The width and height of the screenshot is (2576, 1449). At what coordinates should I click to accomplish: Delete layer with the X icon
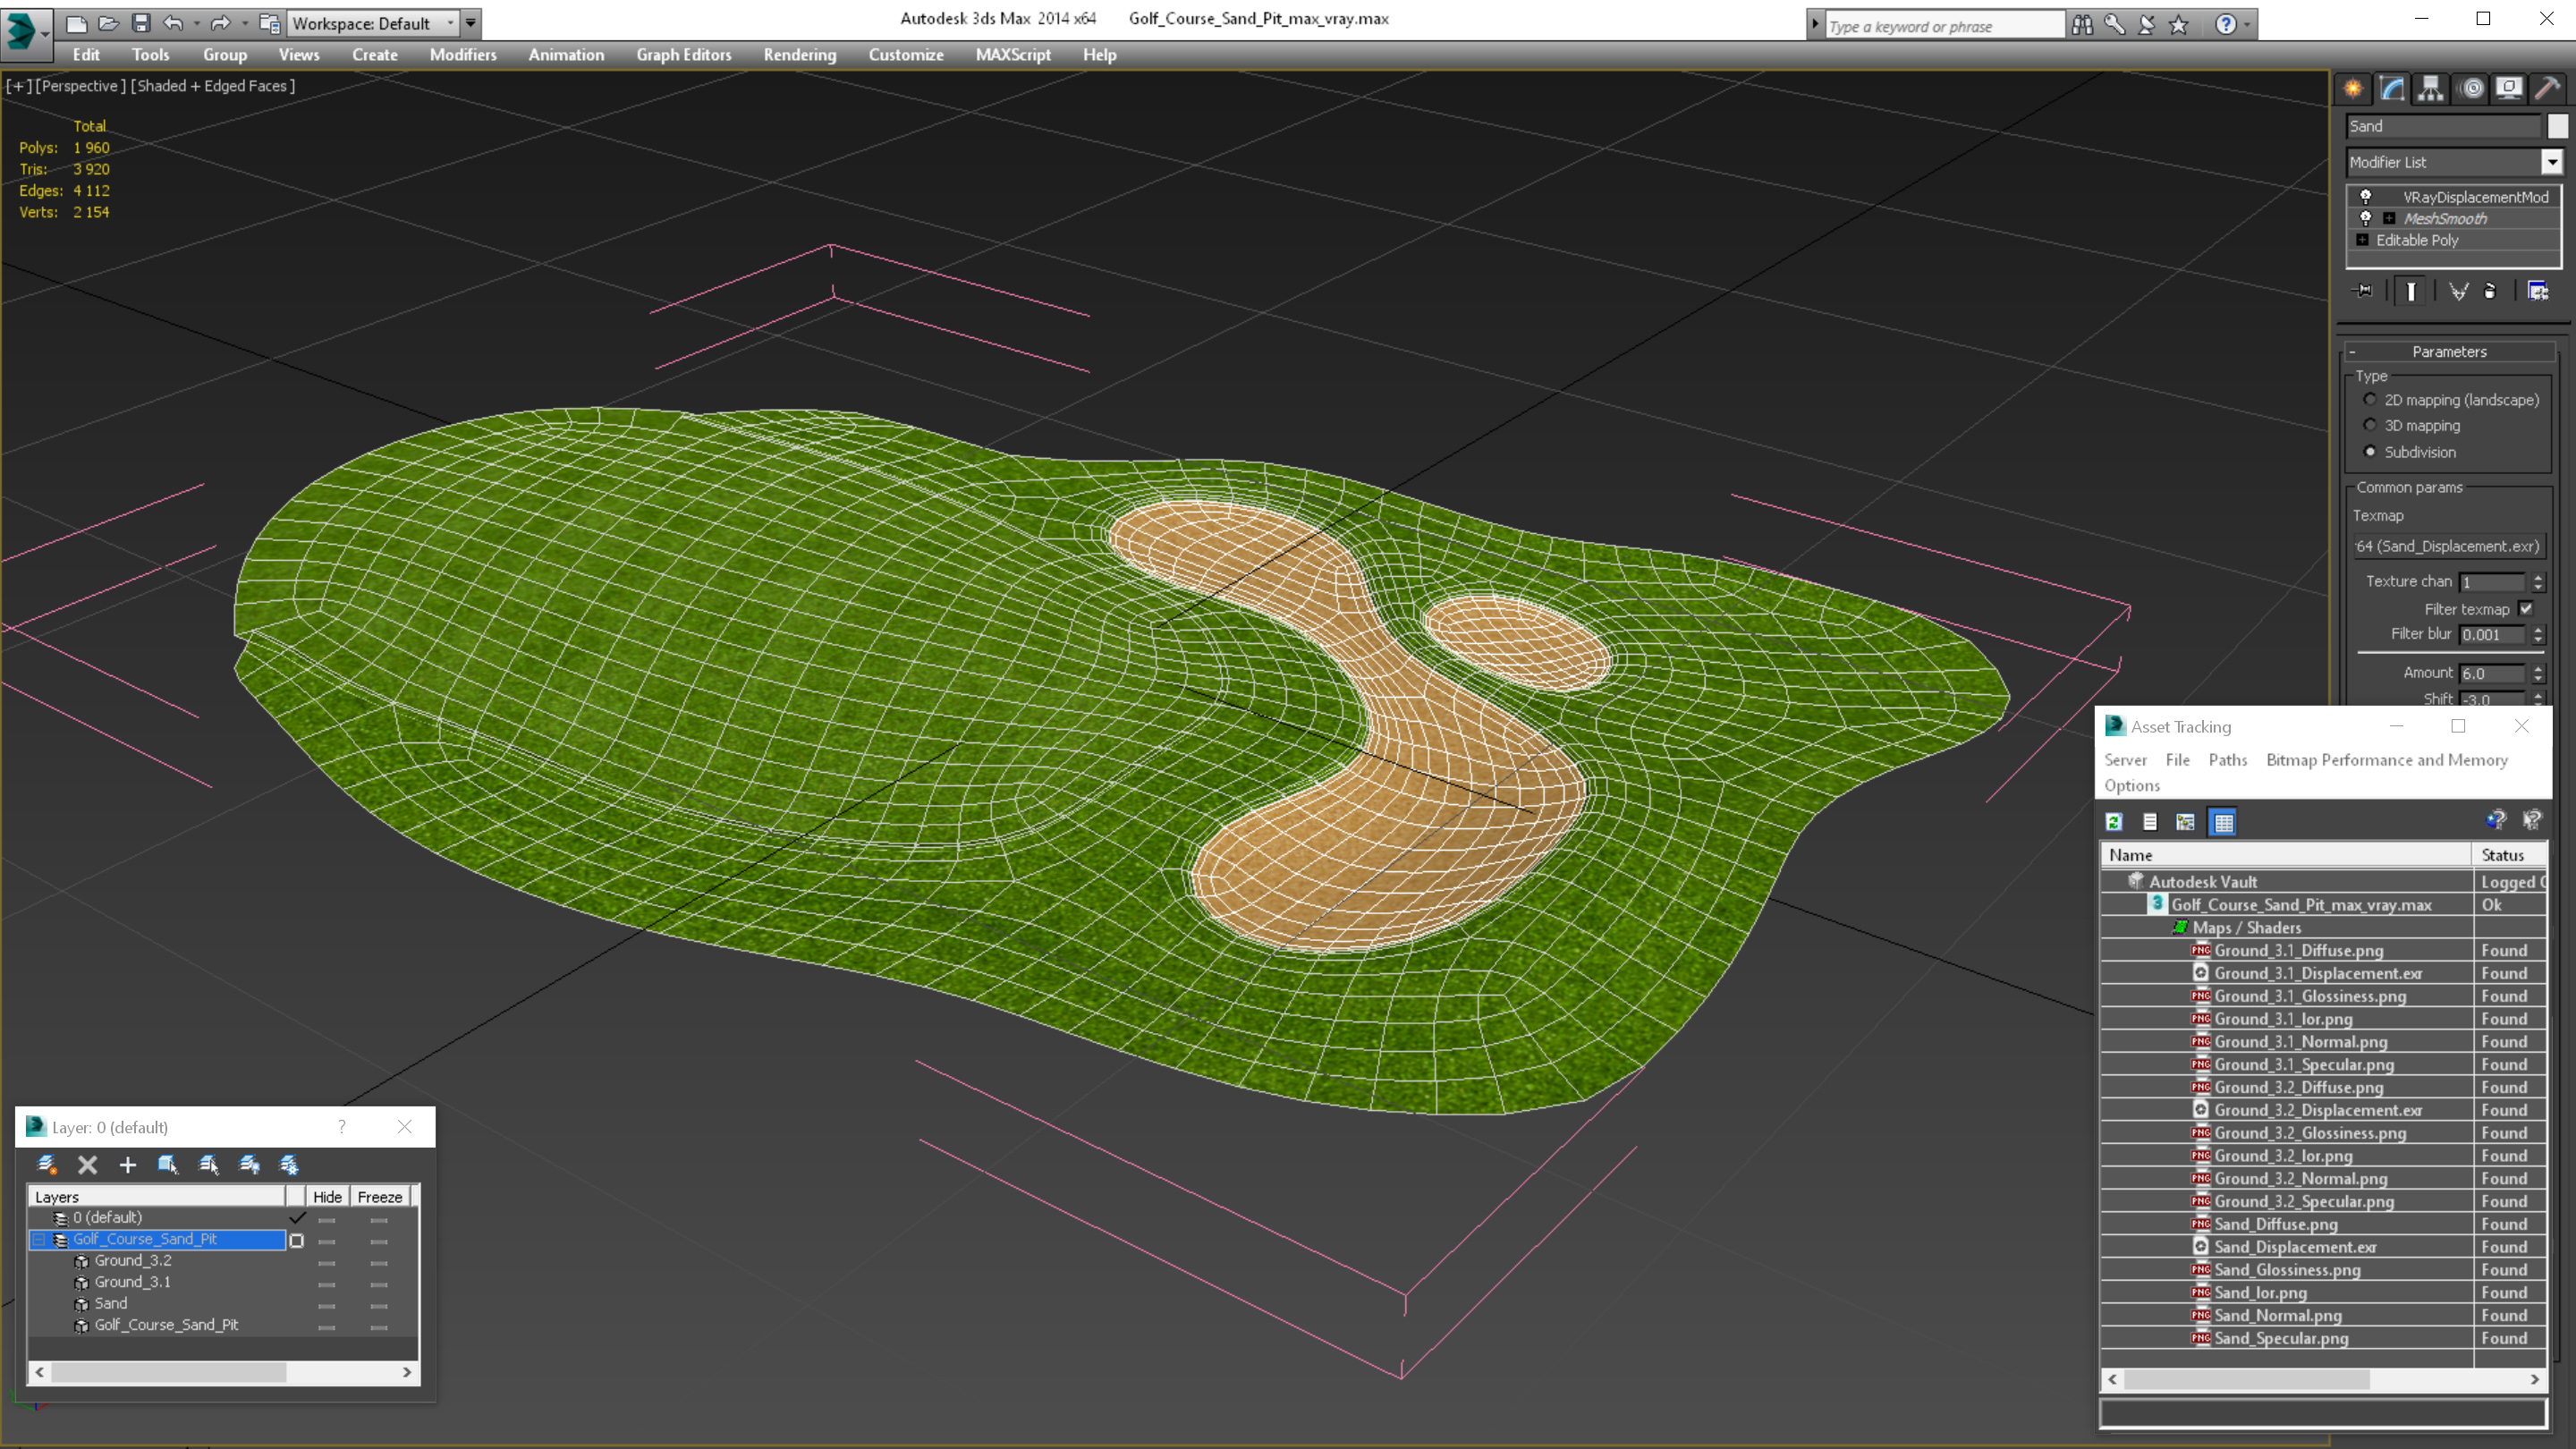click(x=88, y=1165)
